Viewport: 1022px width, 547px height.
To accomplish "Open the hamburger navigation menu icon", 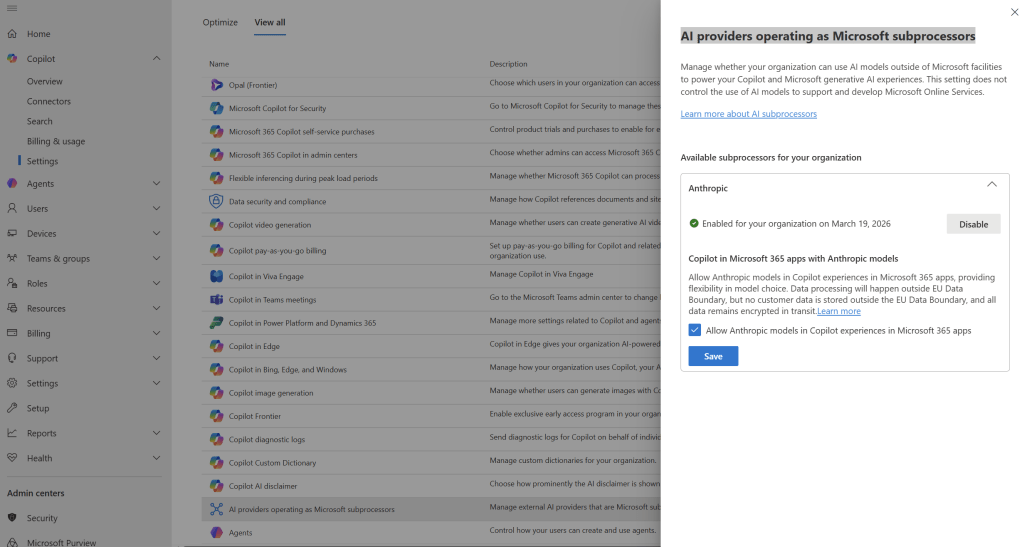I will point(12,9).
